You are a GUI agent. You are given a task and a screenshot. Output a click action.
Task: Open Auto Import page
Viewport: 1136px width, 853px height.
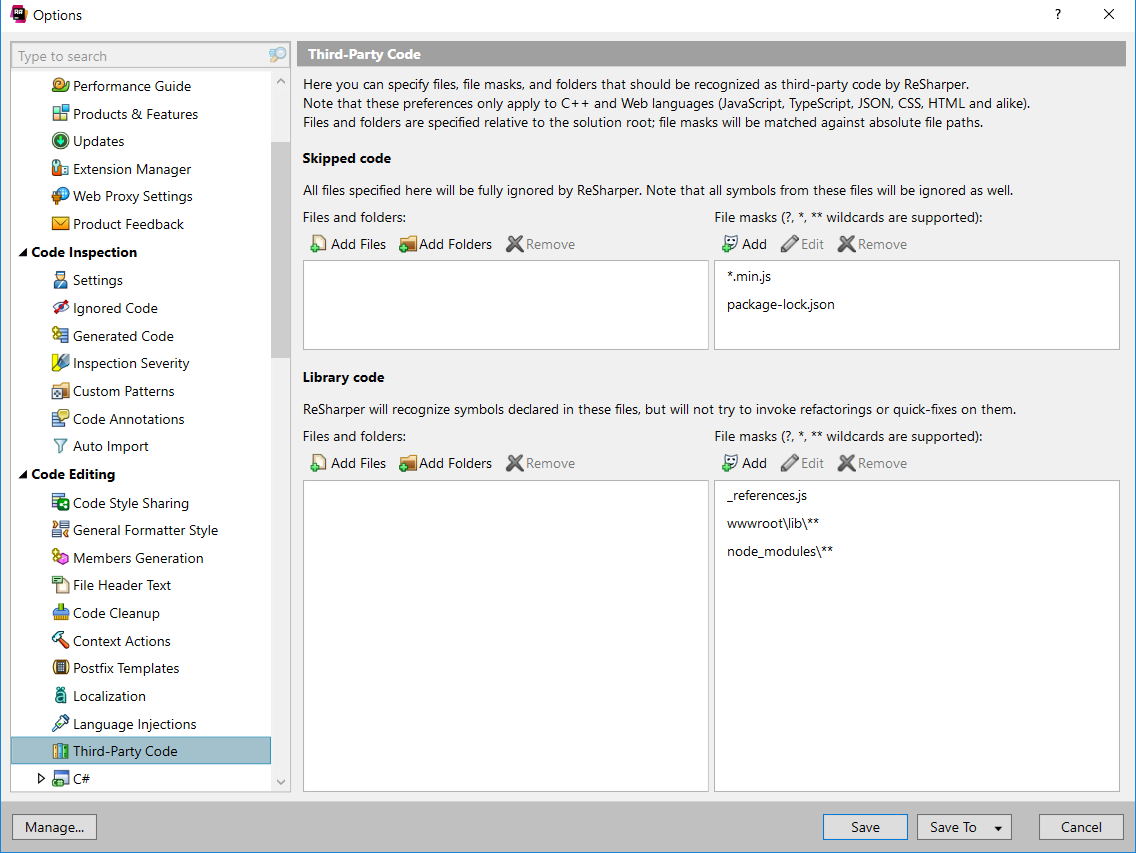click(100, 446)
